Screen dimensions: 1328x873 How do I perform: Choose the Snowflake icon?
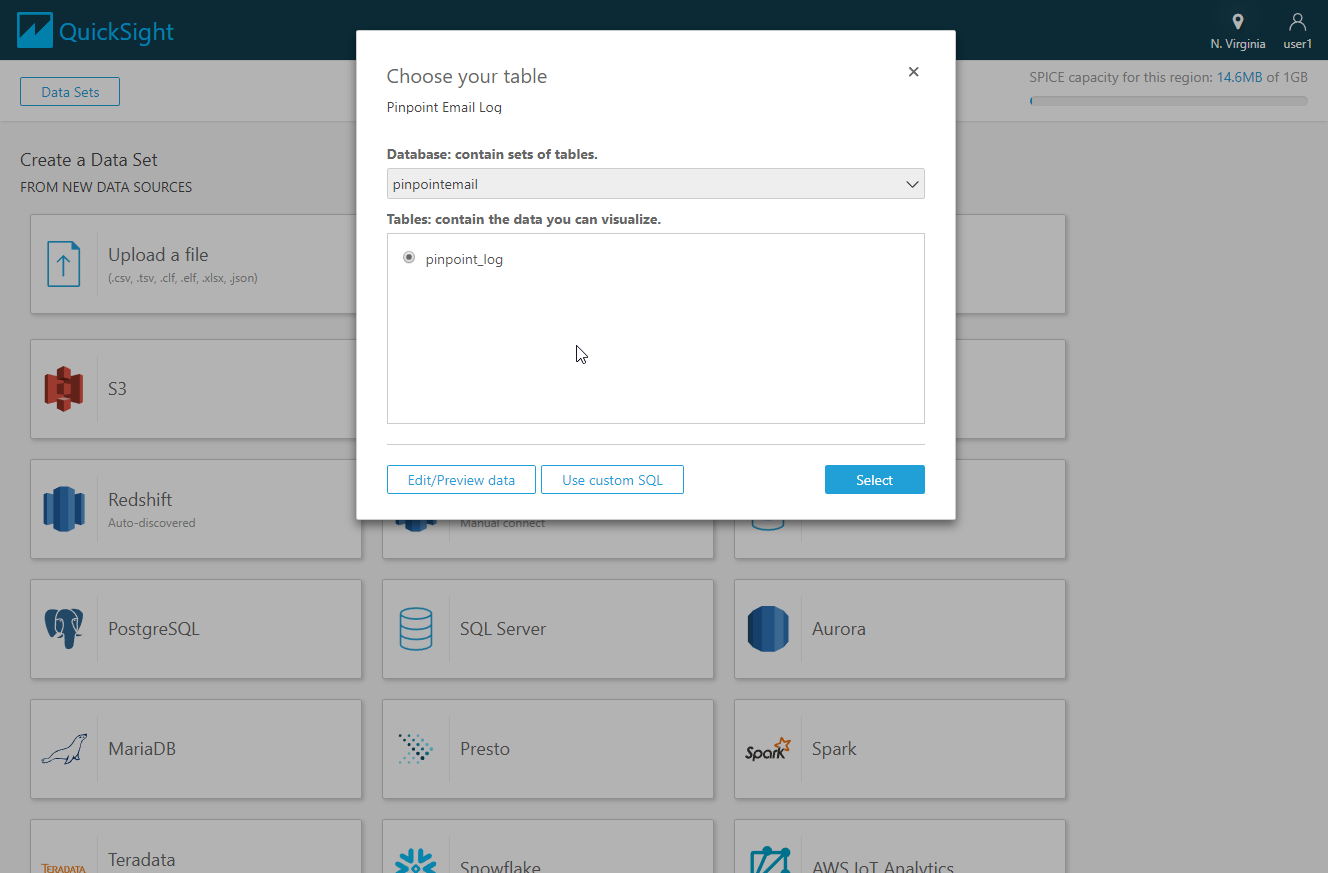pos(416,862)
